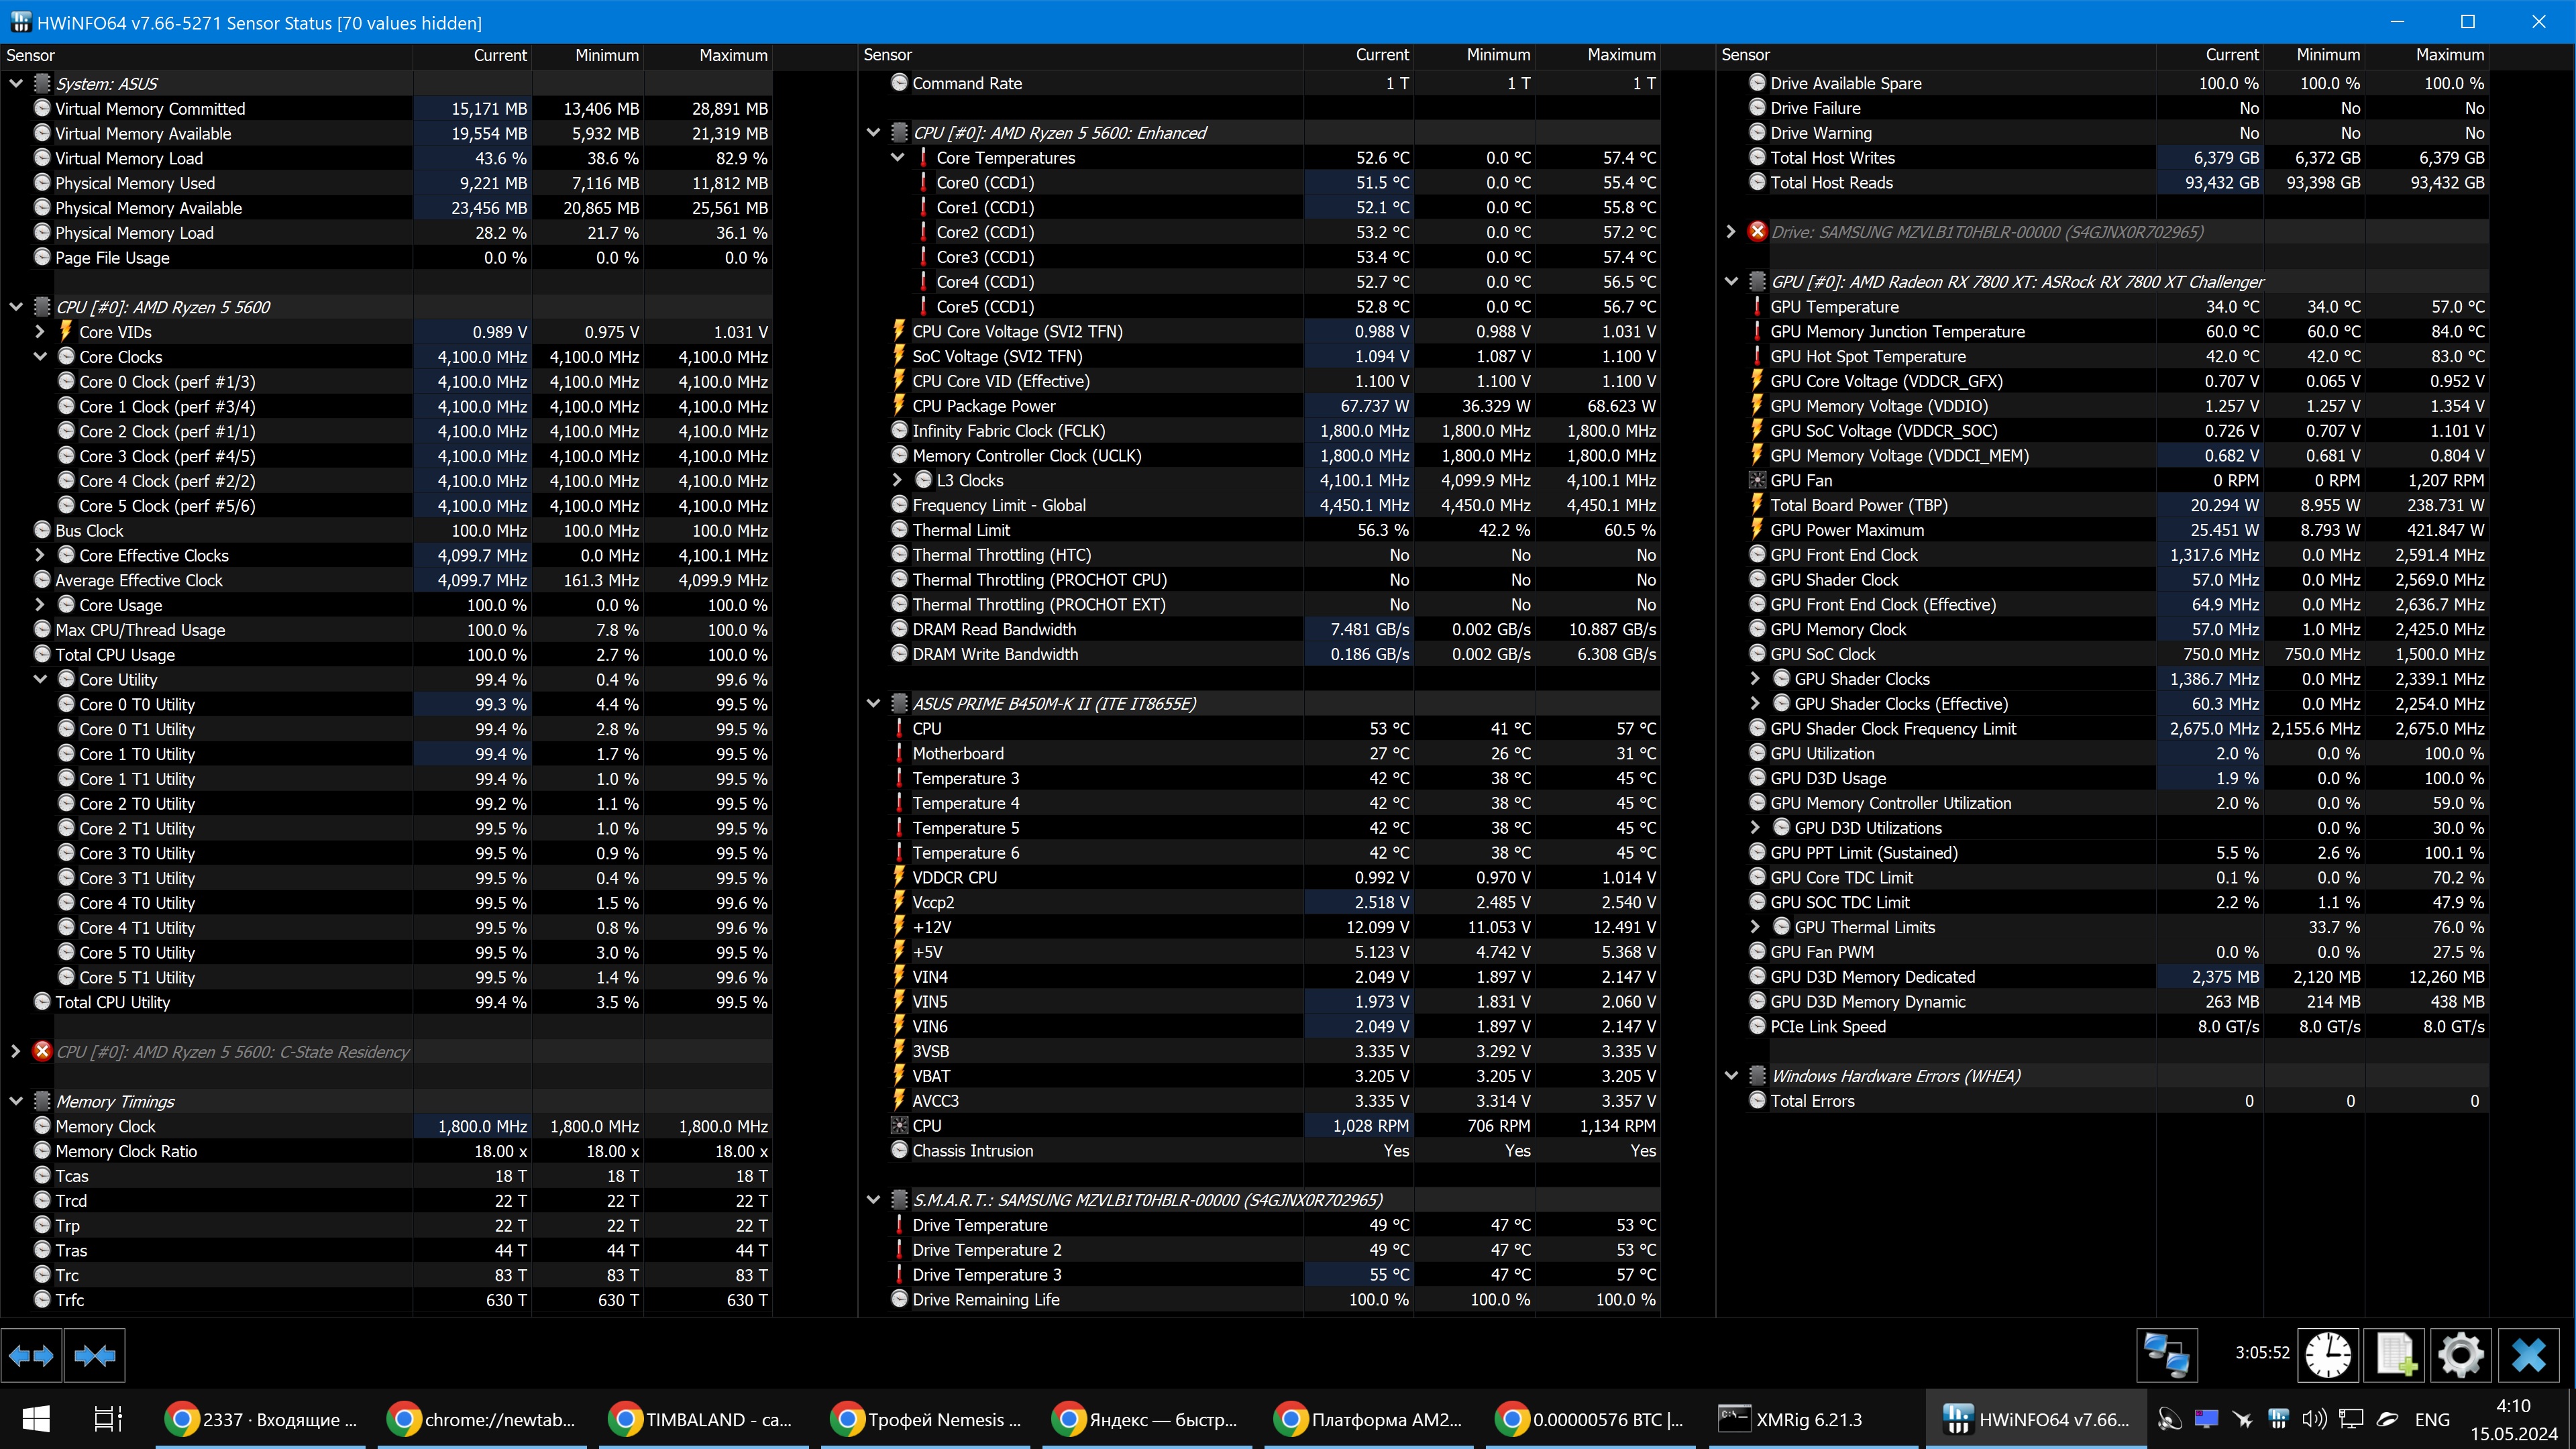Click the blue X close sensors icon
Screen dimensions: 2576x1449
(x=2528, y=1355)
